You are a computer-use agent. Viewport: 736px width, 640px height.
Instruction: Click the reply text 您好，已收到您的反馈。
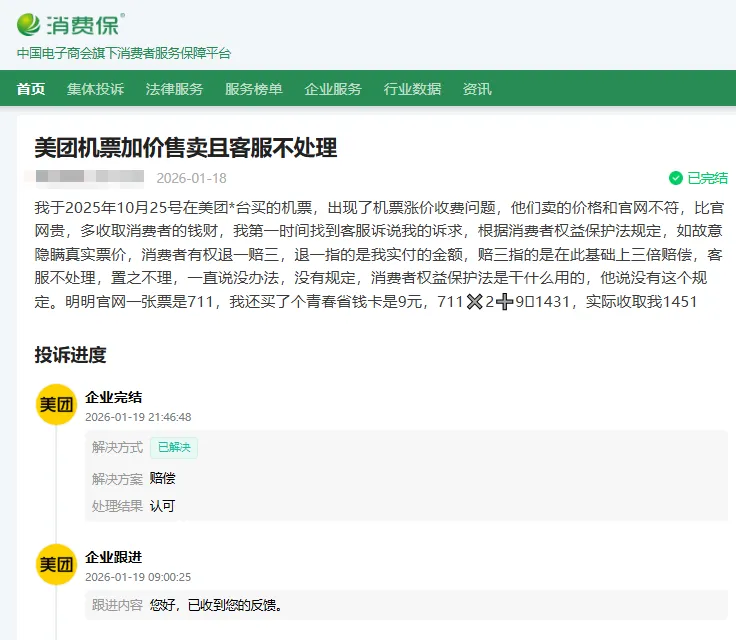217,605
